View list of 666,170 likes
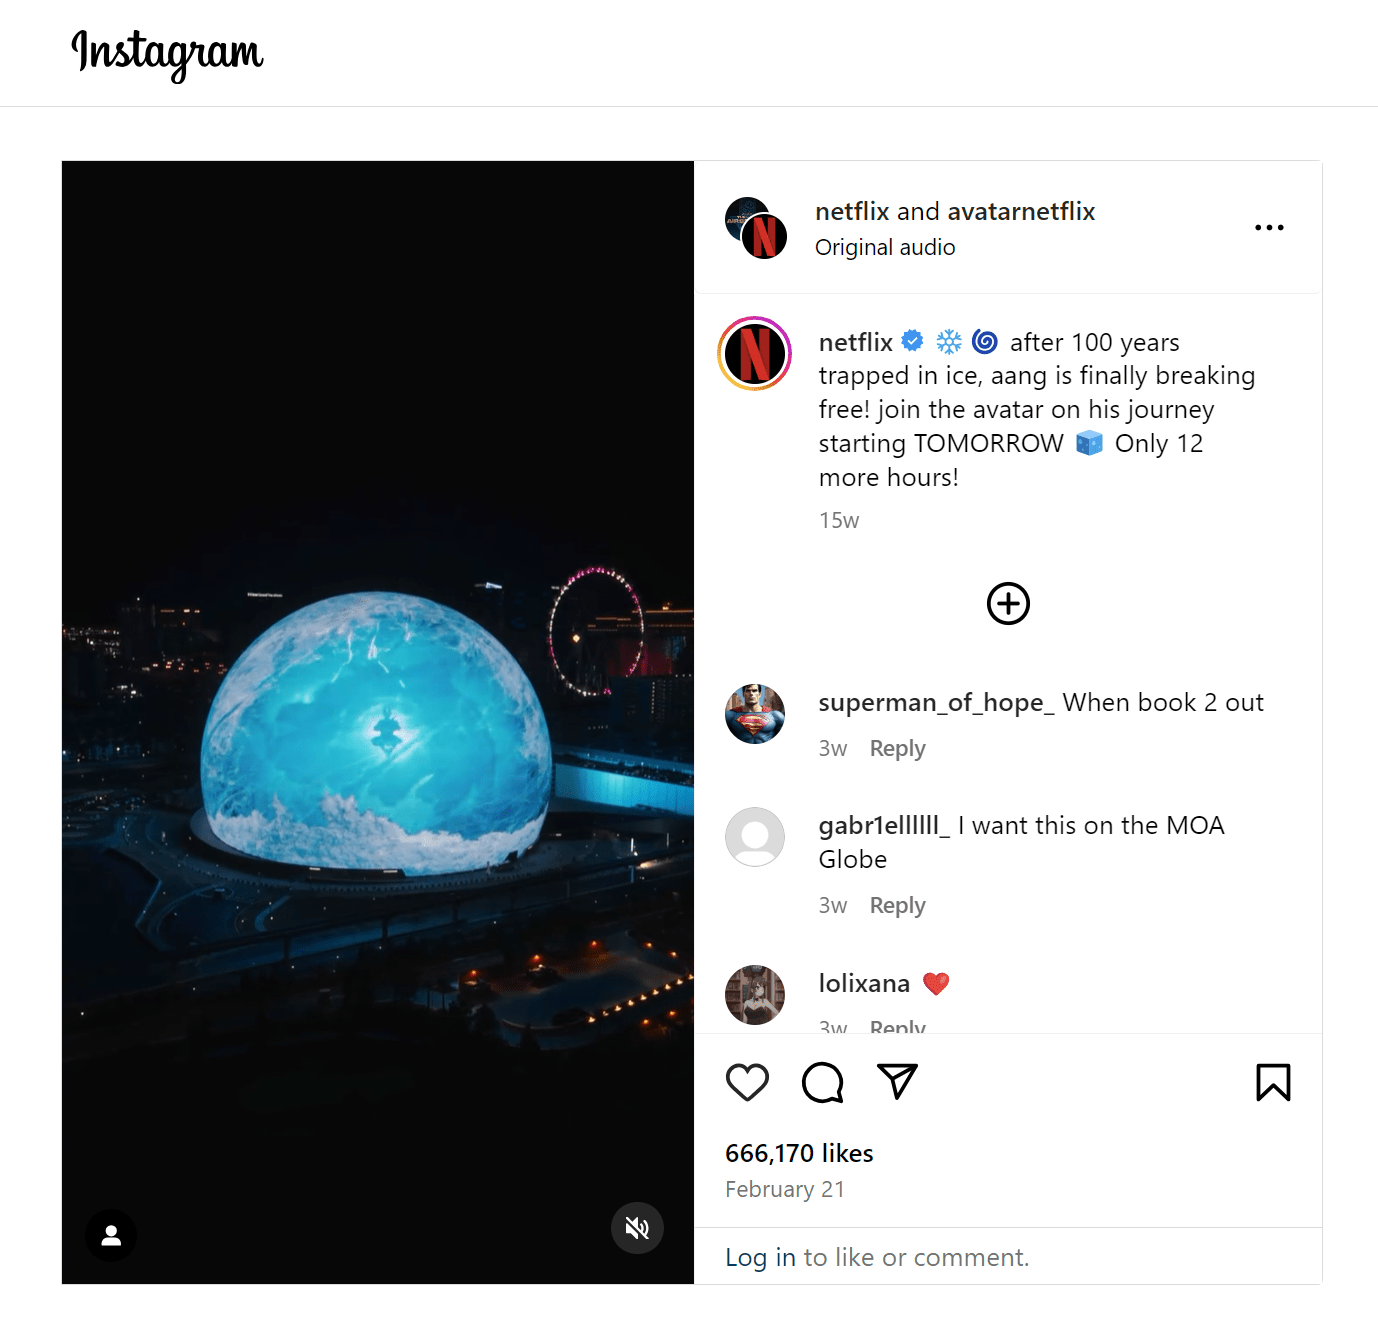1378x1332 pixels. click(x=799, y=1154)
